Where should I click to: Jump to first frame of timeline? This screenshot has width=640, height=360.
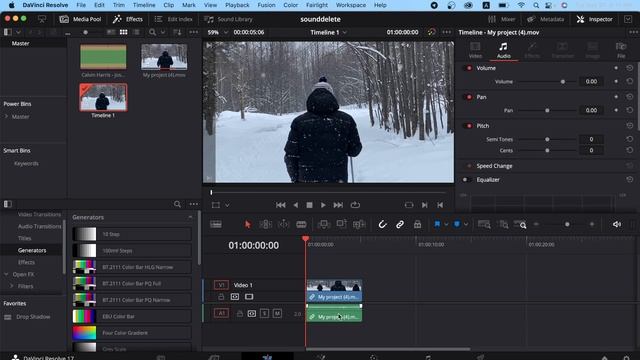click(x=281, y=205)
